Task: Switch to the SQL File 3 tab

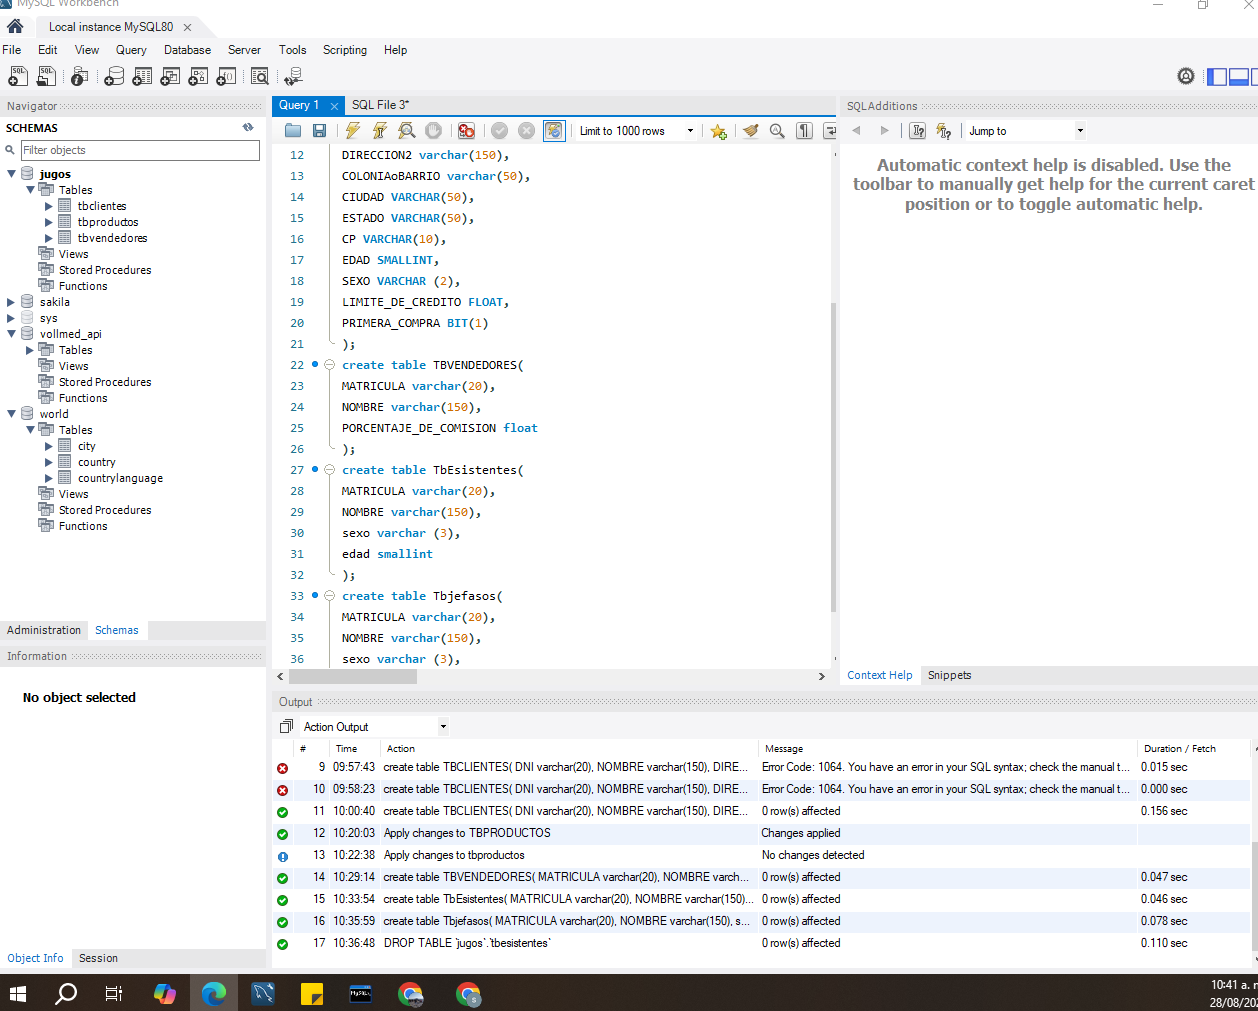Action: [x=380, y=105]
